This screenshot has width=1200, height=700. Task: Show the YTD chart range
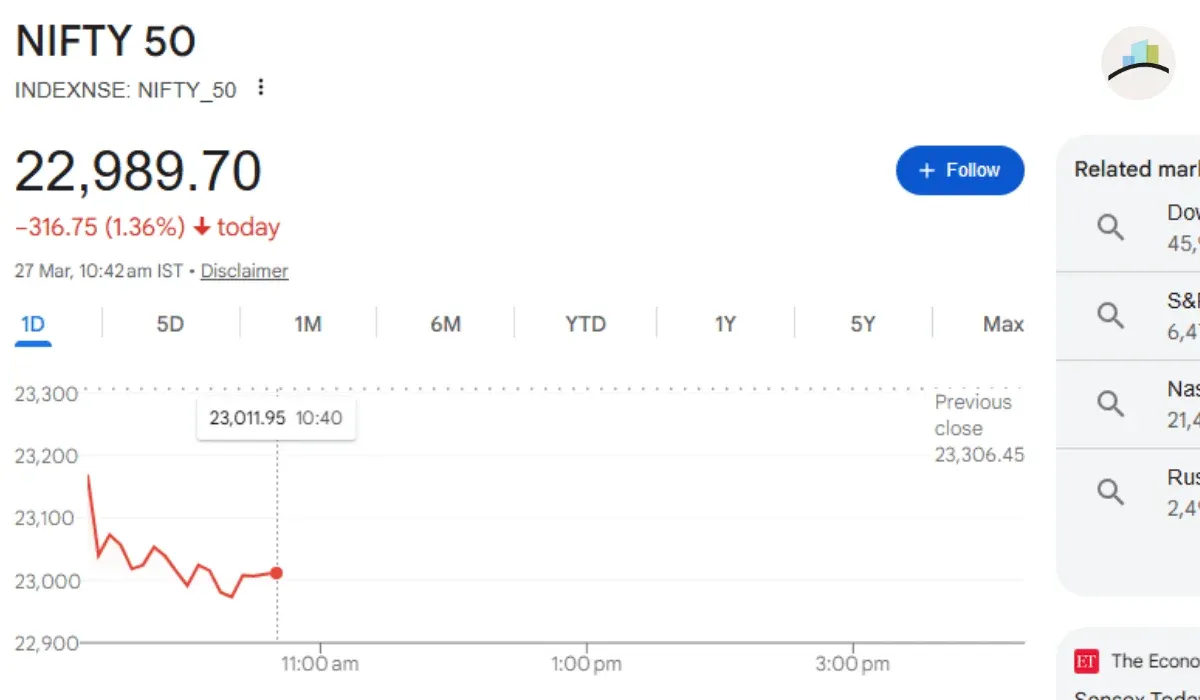tap(585, 324)
